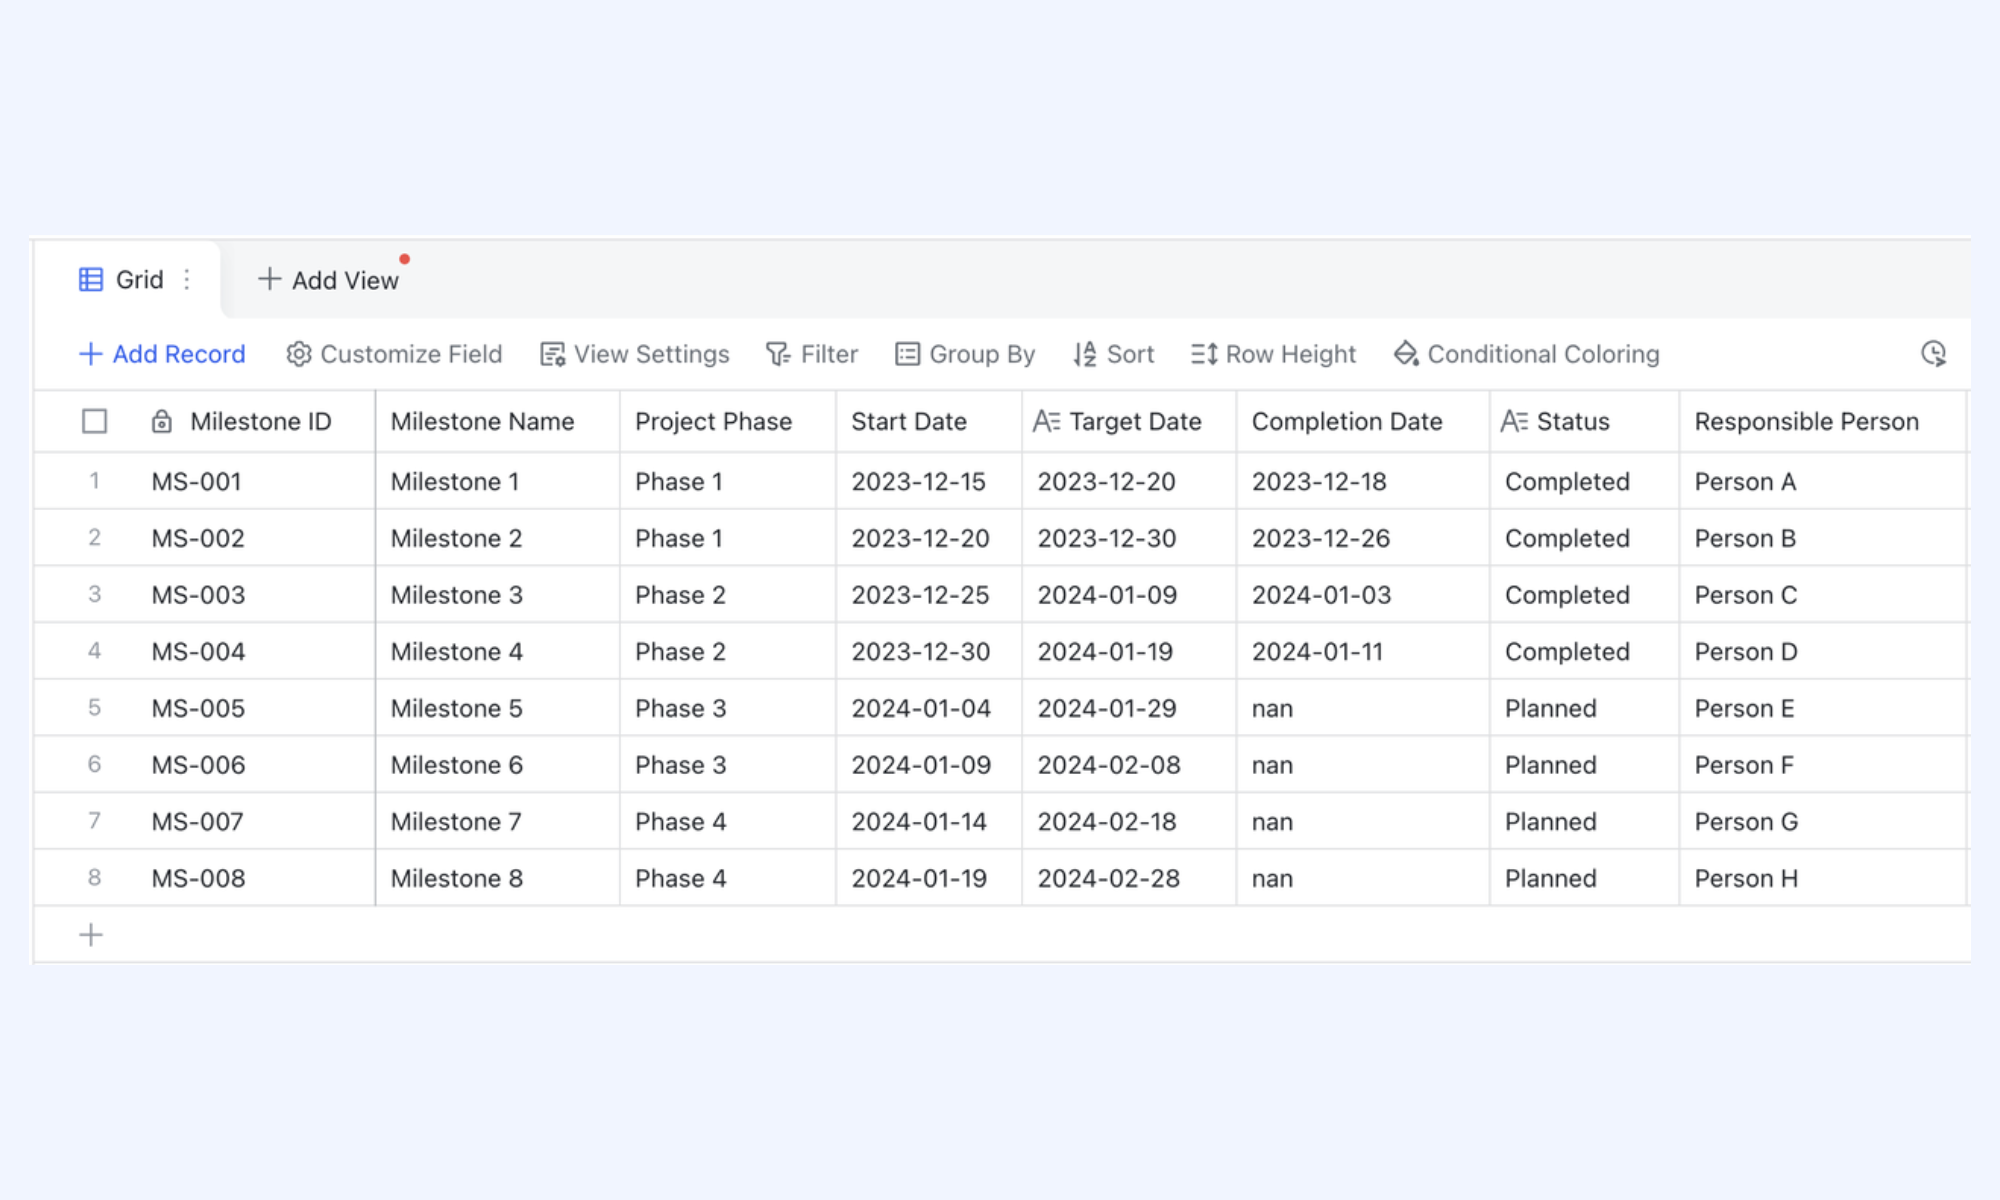The height and width of the screenshot is (1200, 2000).
Task: Click the Add View tab button
Action: (328, 280)
